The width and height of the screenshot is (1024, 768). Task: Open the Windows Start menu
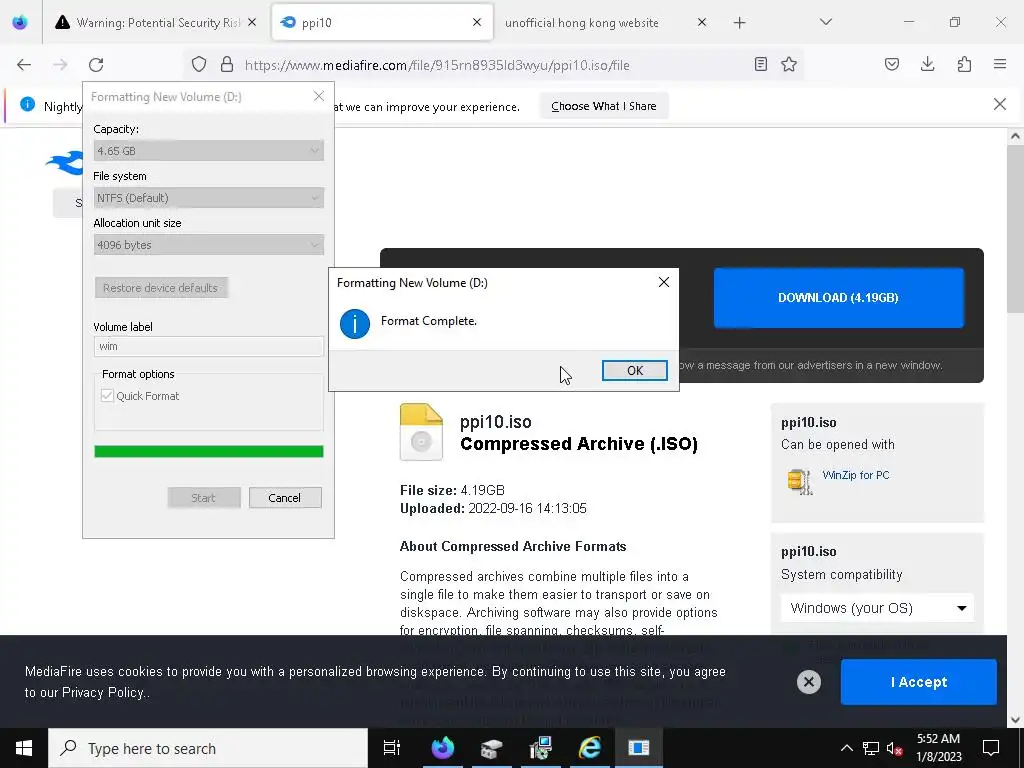[24, 748]
